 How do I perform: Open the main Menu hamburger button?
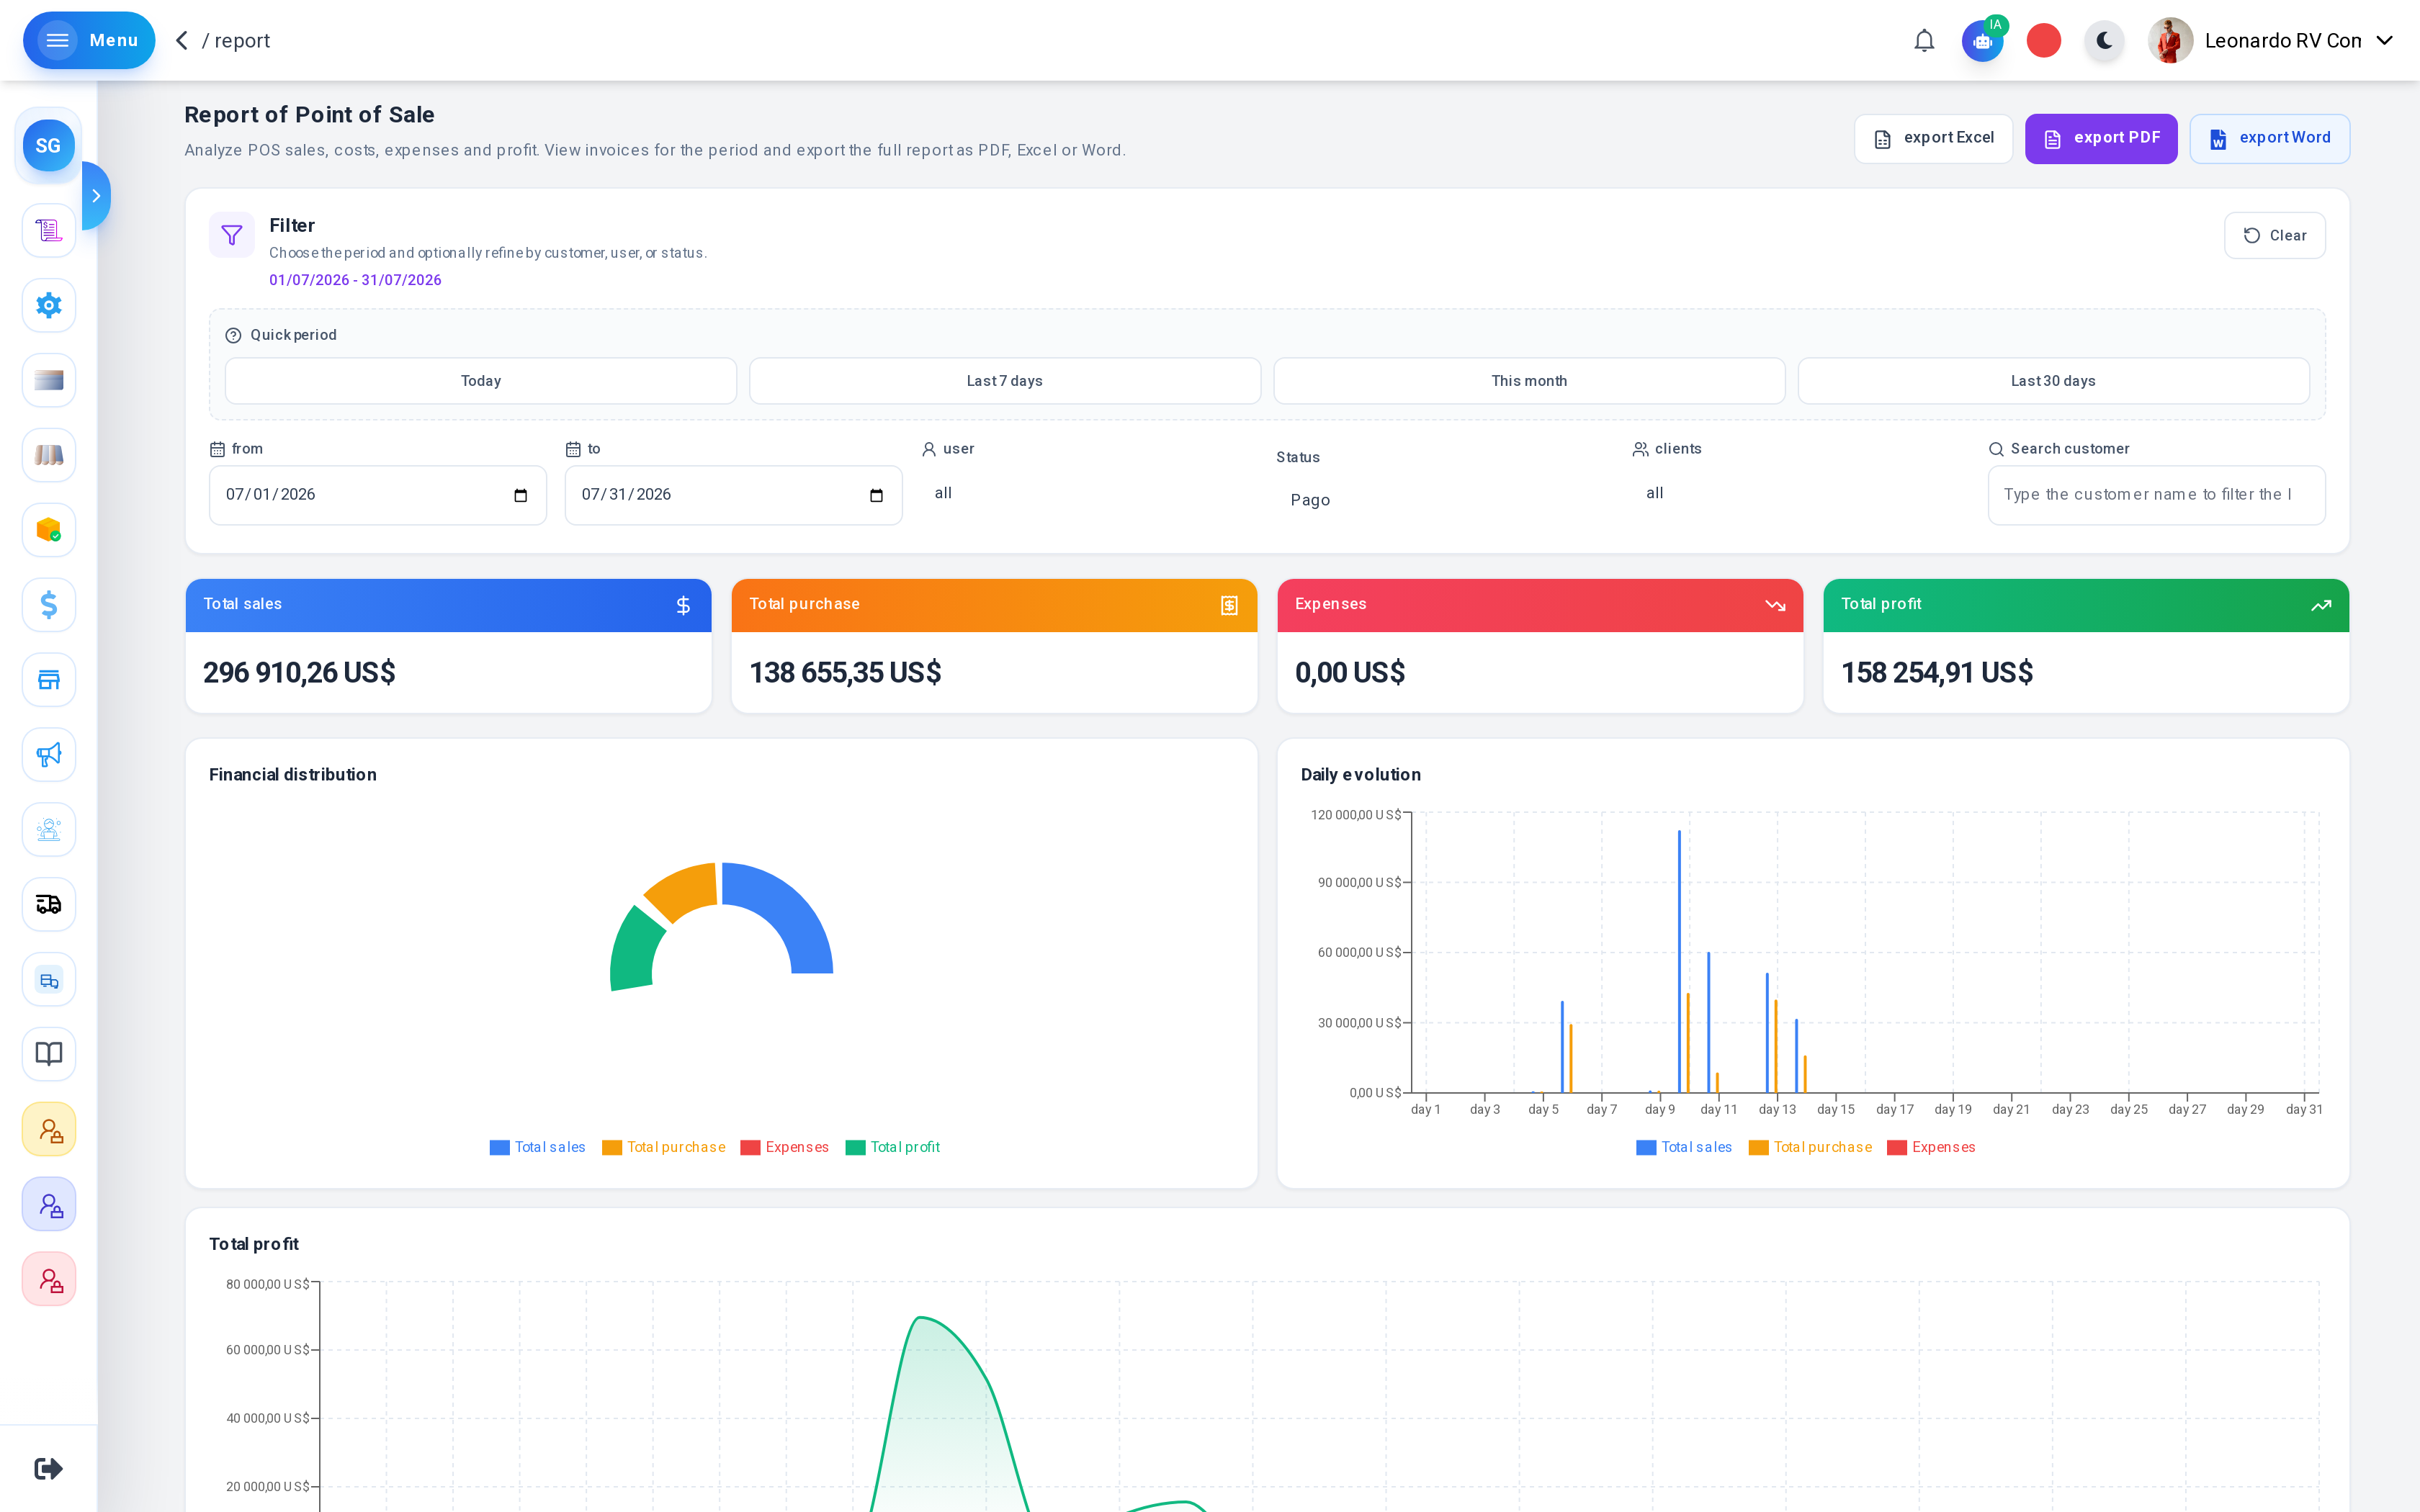[89, 40]
